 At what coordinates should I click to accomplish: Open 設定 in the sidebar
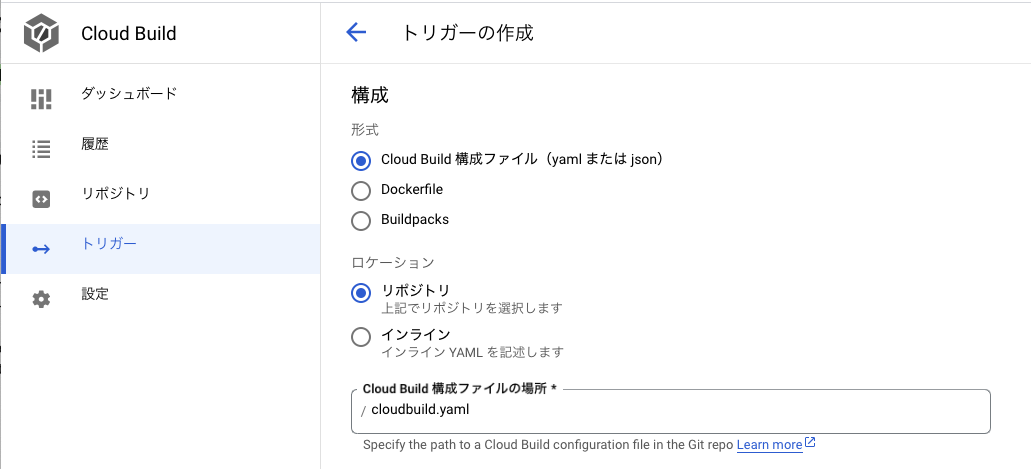161,299
